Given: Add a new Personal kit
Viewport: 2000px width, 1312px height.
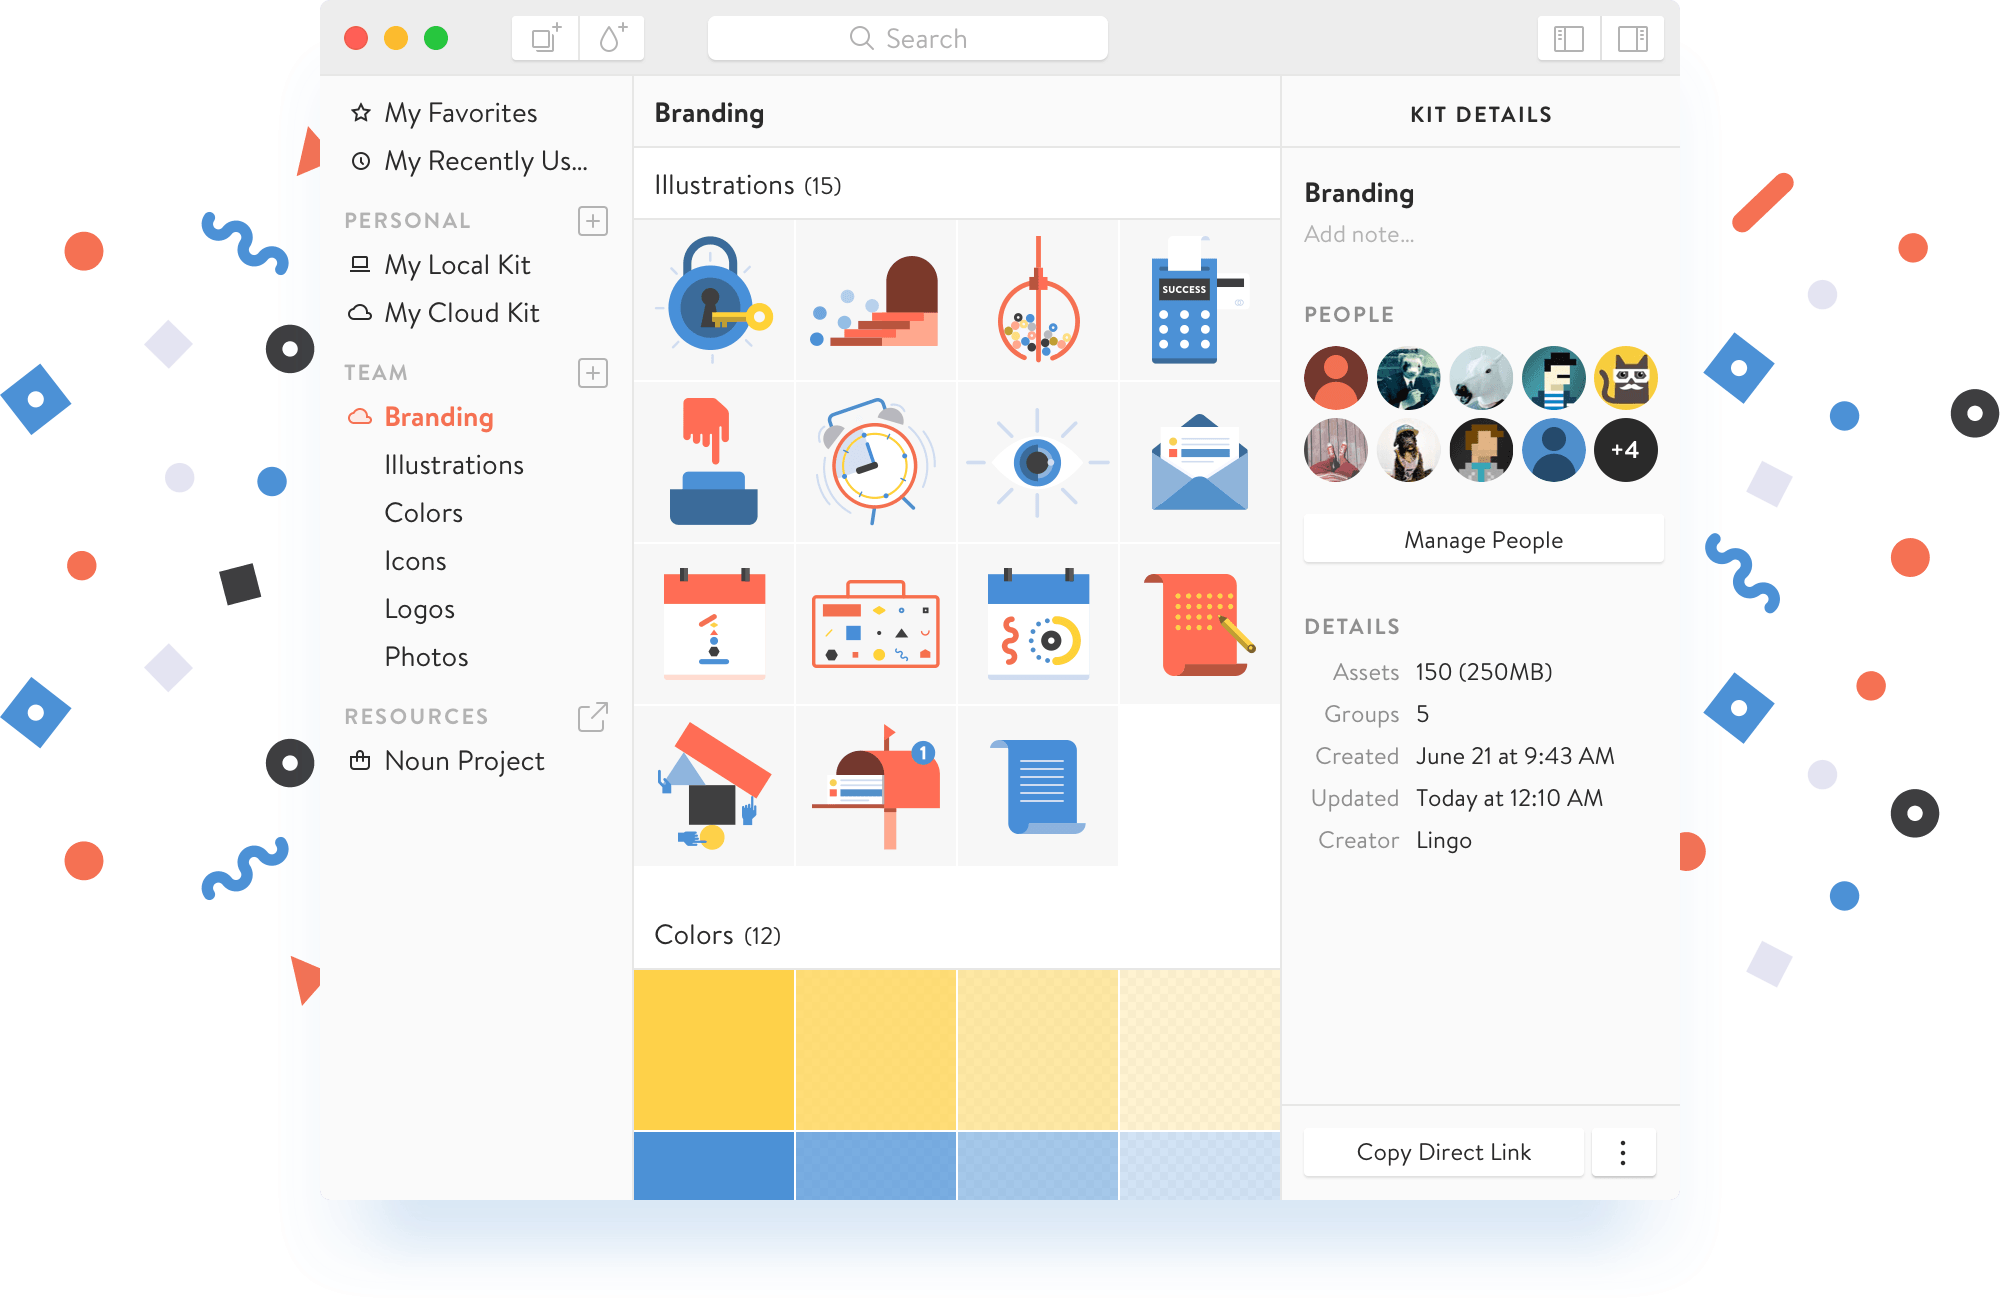Looking at the screenshot, I should point(593,221).
